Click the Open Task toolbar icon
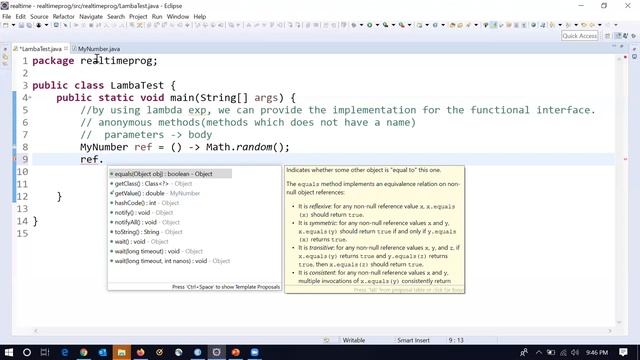 460,25
